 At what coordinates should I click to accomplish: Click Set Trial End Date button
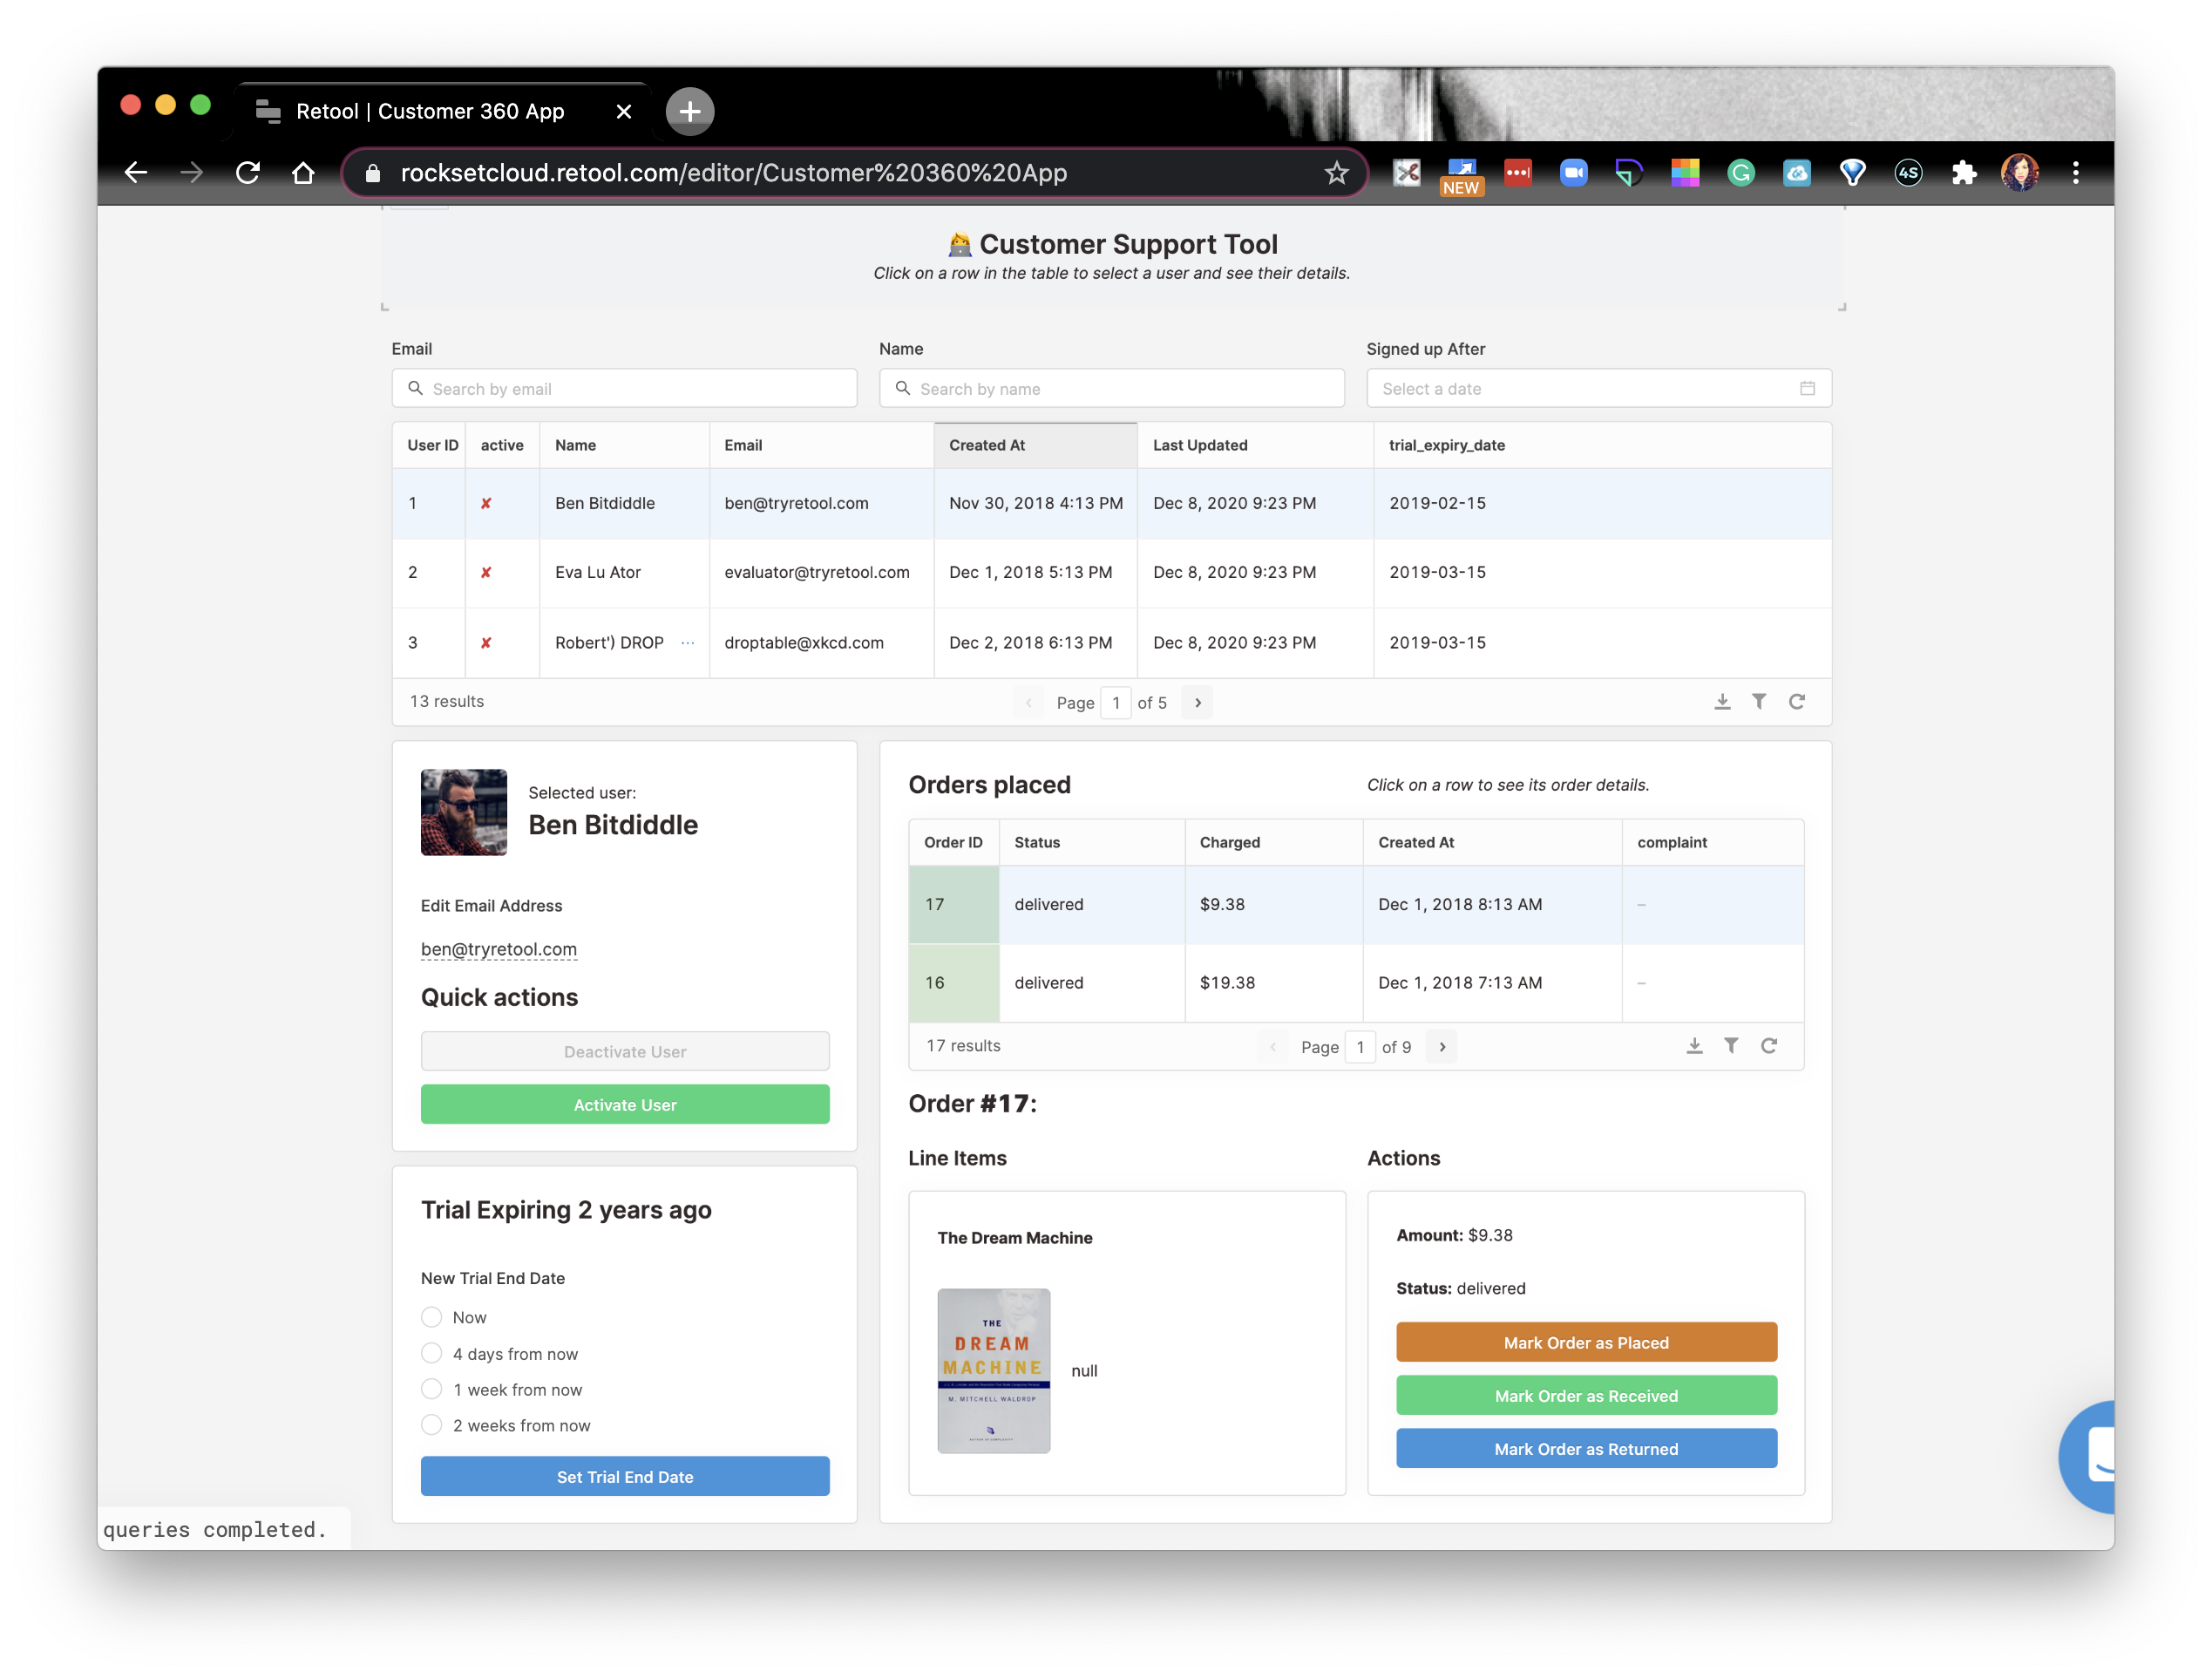624,1478
